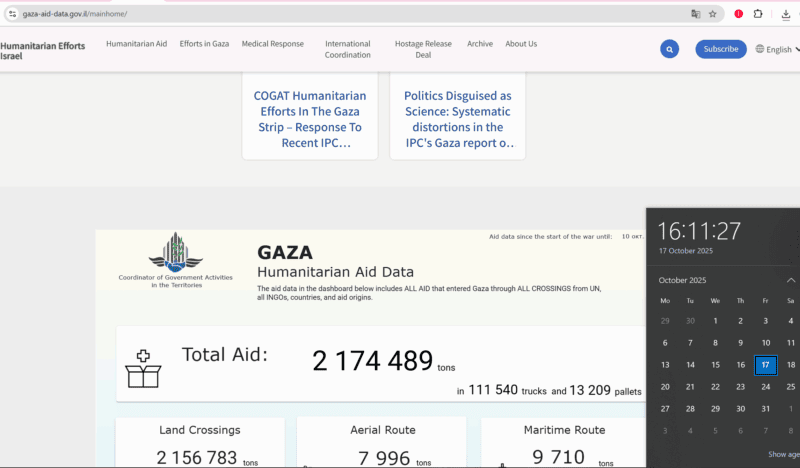Bookmark this page with the star icon
The width and height of the screenshot is (800, 468).
(712, 14)
